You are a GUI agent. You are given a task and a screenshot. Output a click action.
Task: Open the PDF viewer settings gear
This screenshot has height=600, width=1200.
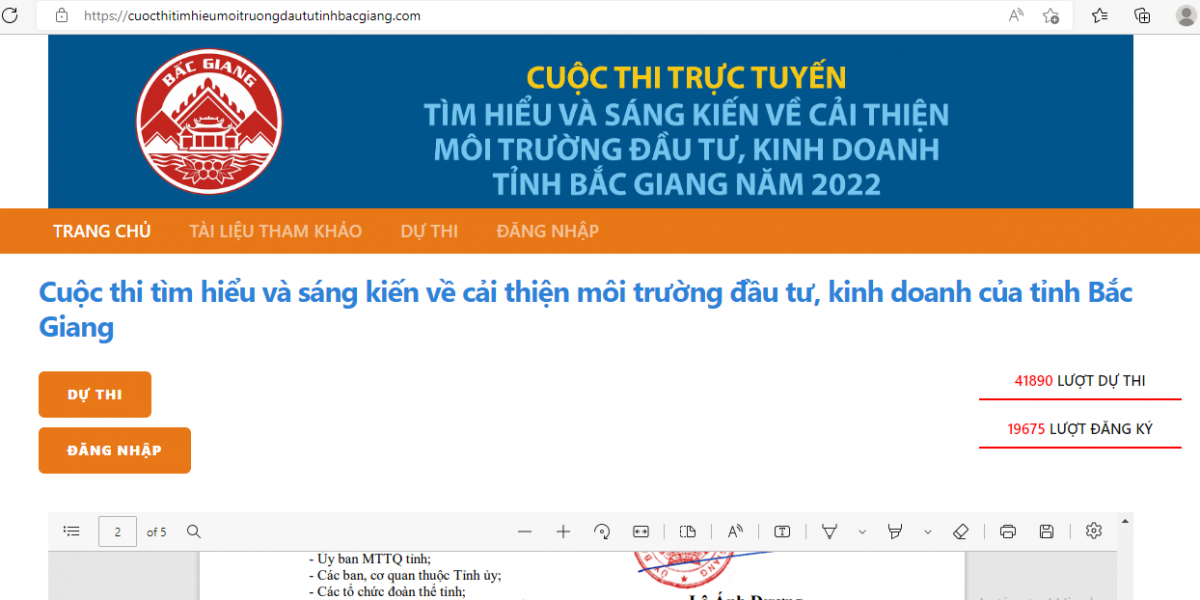1094,531
